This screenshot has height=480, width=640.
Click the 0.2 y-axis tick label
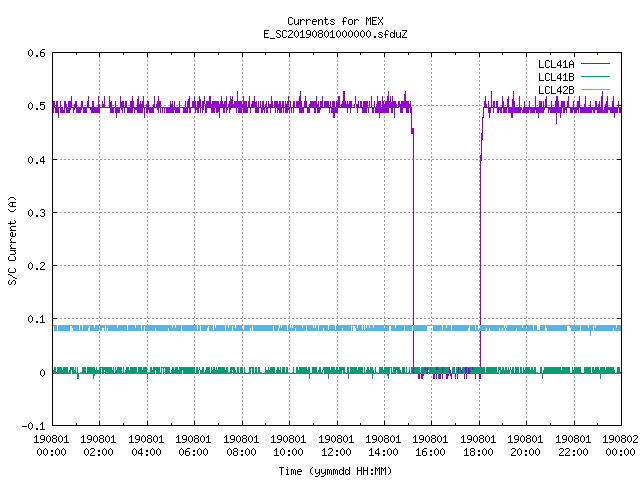(x=36, y=266)
